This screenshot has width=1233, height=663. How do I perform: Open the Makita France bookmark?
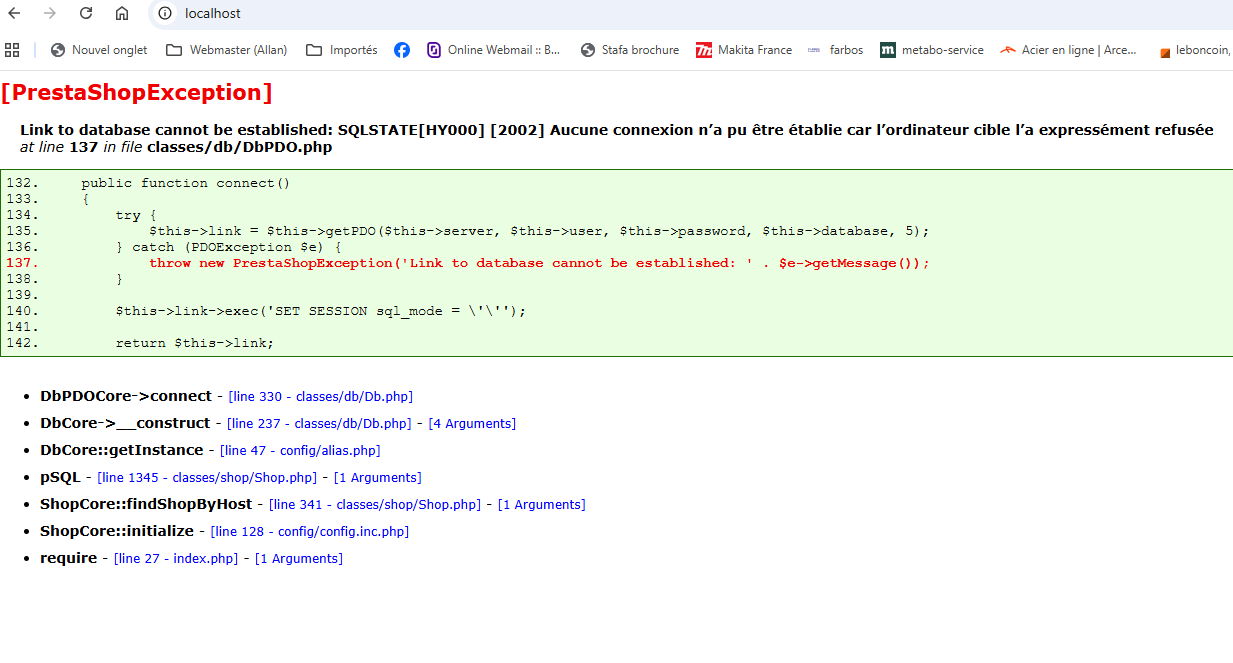(x=744, y=50)
